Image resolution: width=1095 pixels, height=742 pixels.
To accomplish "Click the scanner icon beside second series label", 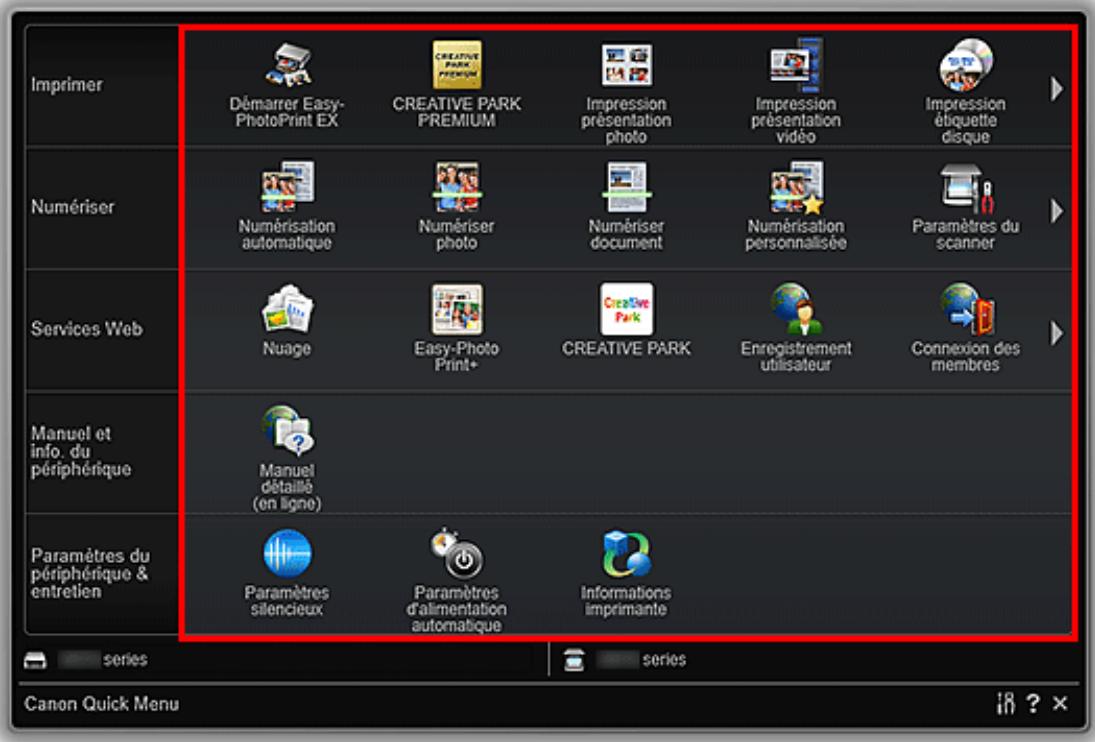I will click(x=574, y=660).
